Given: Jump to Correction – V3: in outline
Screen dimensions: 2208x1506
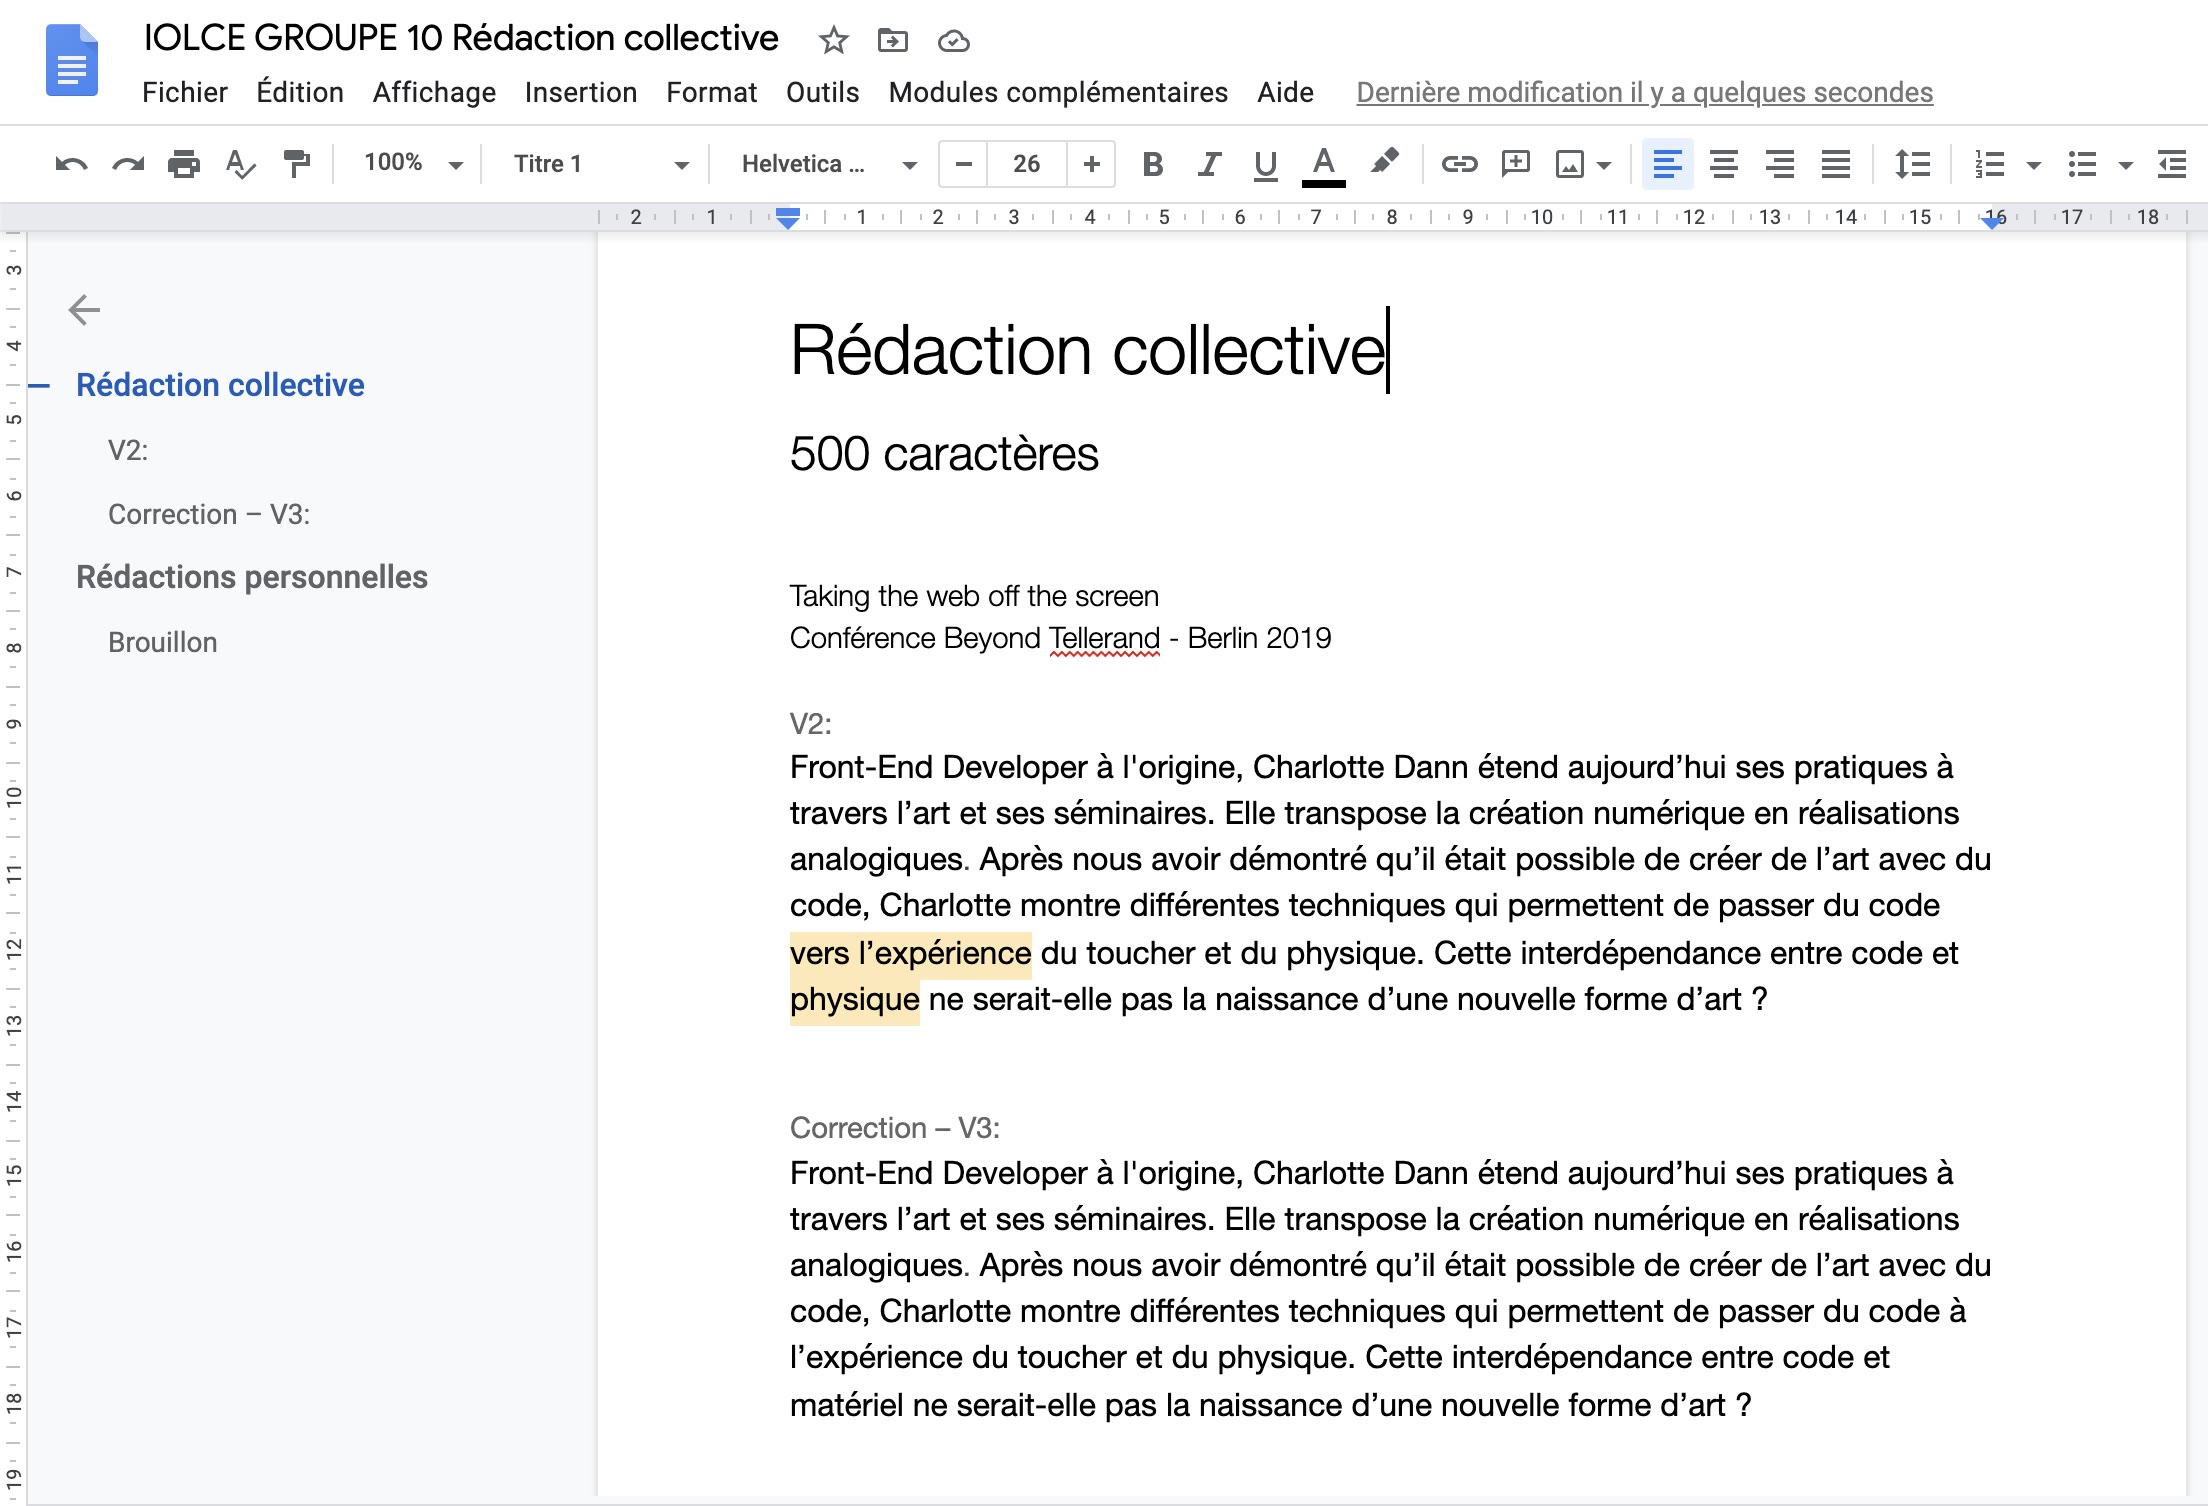Looking at the screenshot, I should point(209,514).
